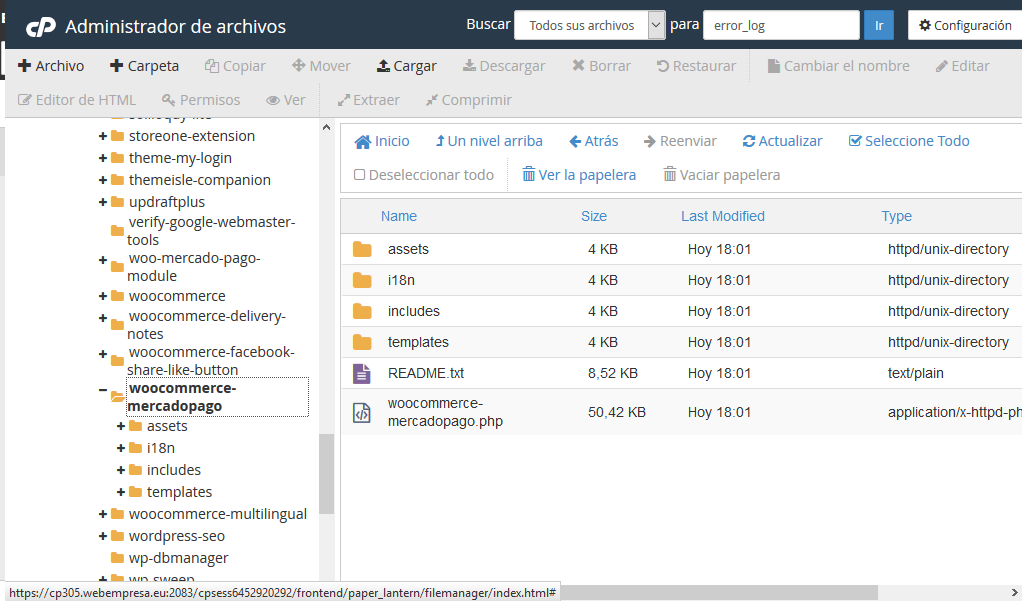Click the horizontal scrollbar right arrow
Screen dimensions: 1022x601
click(x=1014, y=593)
